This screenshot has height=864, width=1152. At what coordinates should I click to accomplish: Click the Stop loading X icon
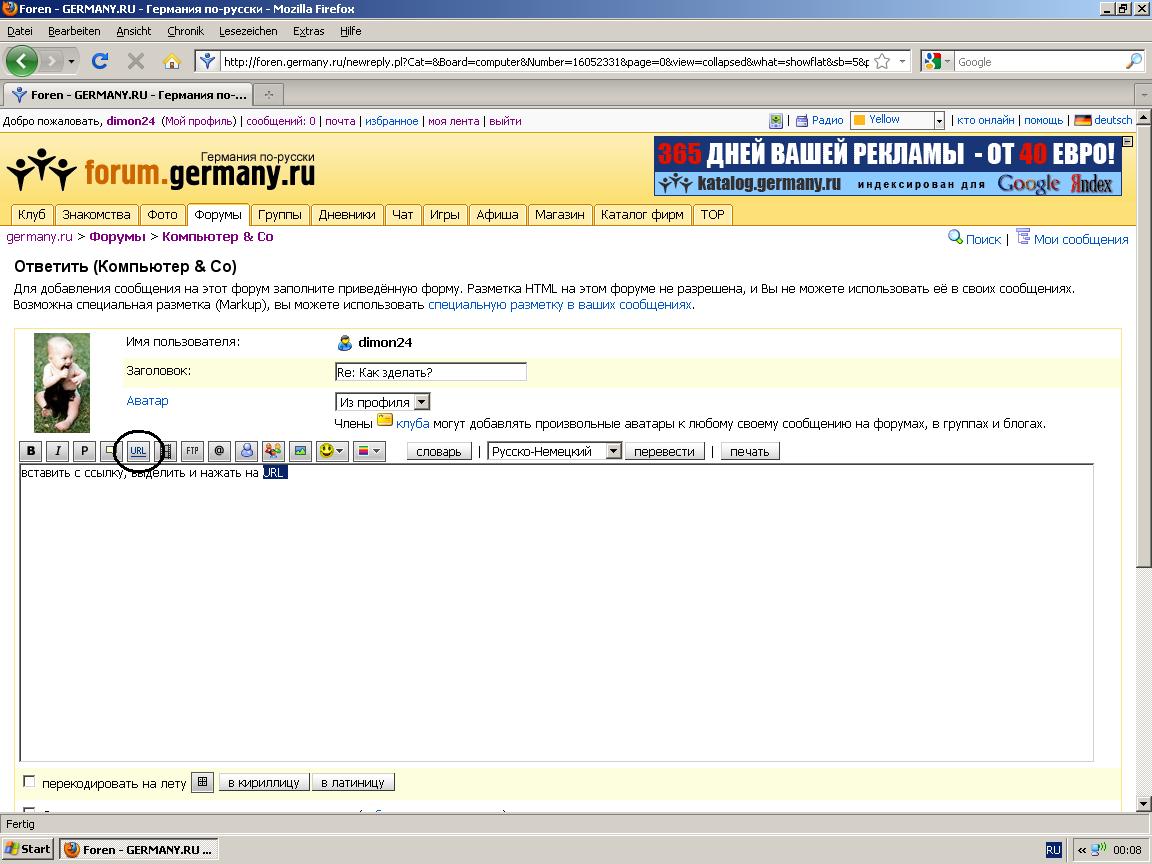click(x=136, y=61)
